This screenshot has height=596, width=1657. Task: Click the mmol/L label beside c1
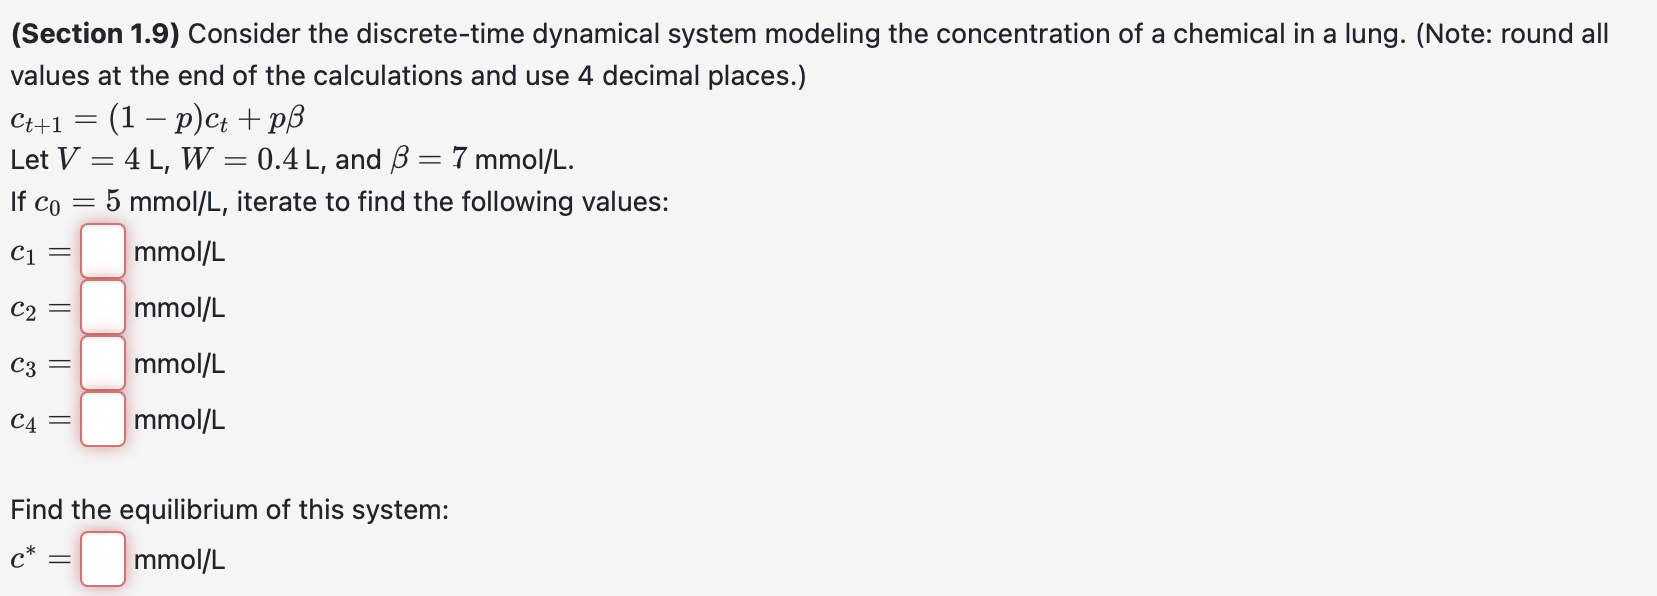tap(179, 253)
